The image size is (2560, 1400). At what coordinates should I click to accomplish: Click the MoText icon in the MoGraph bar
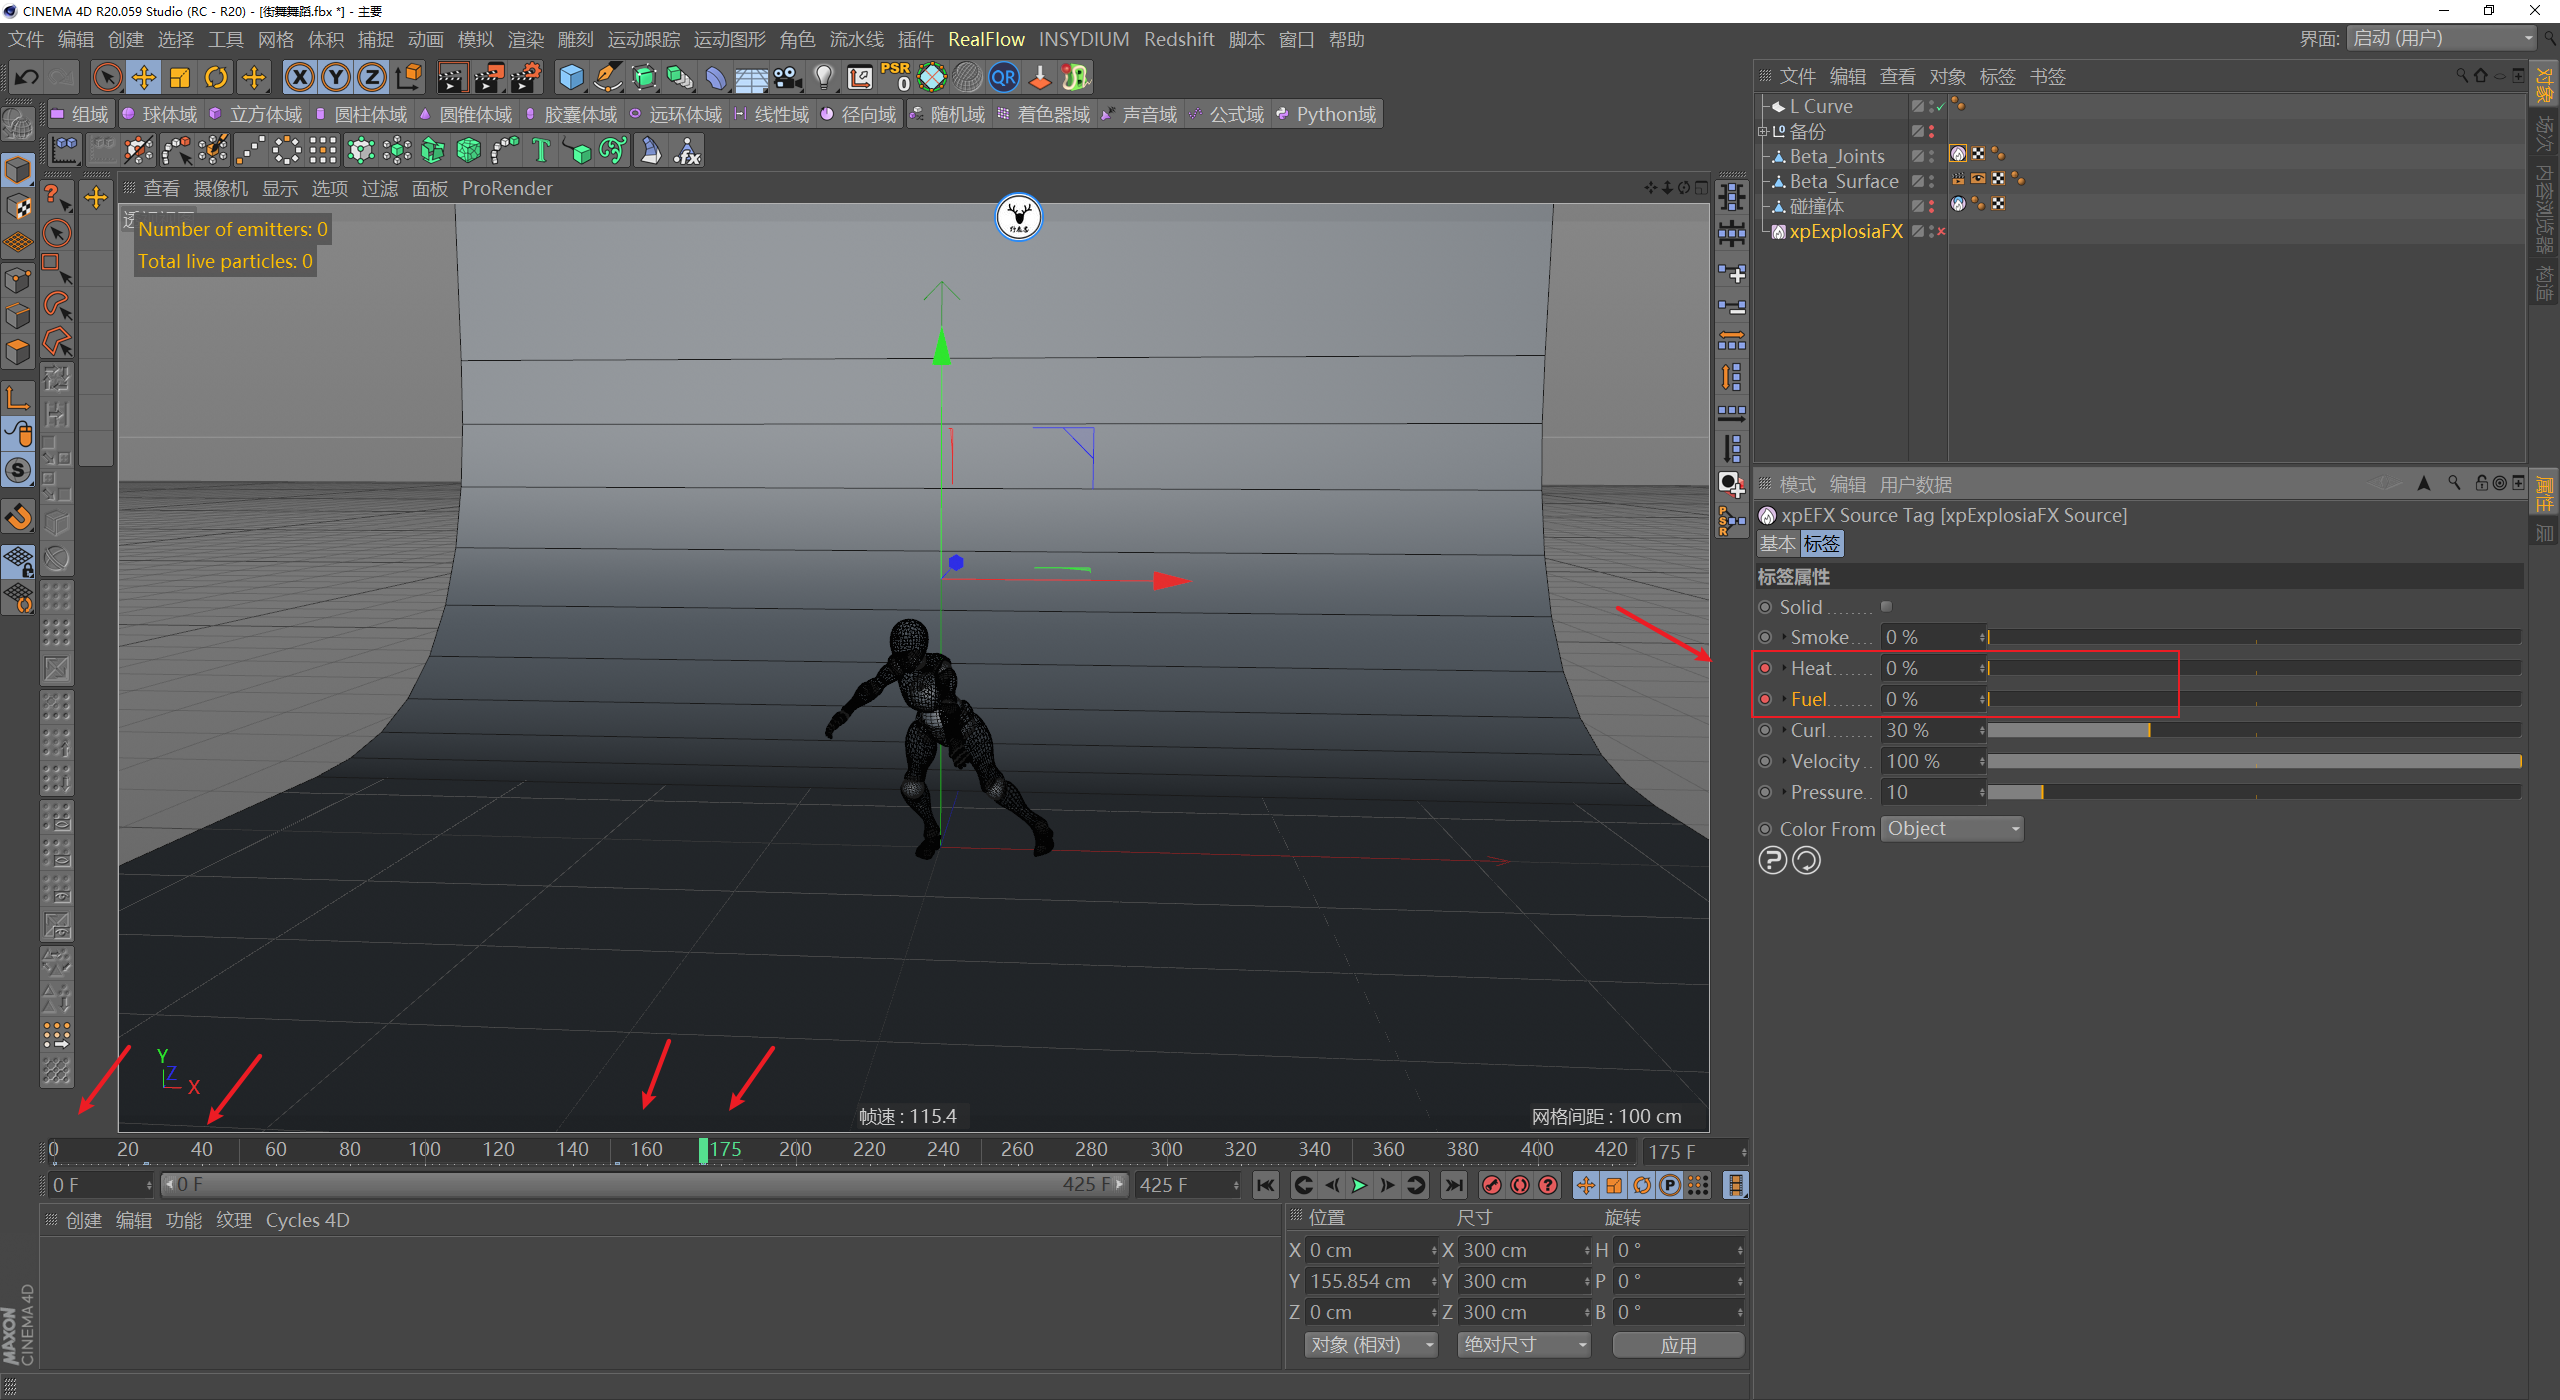[x=541, y=151]
